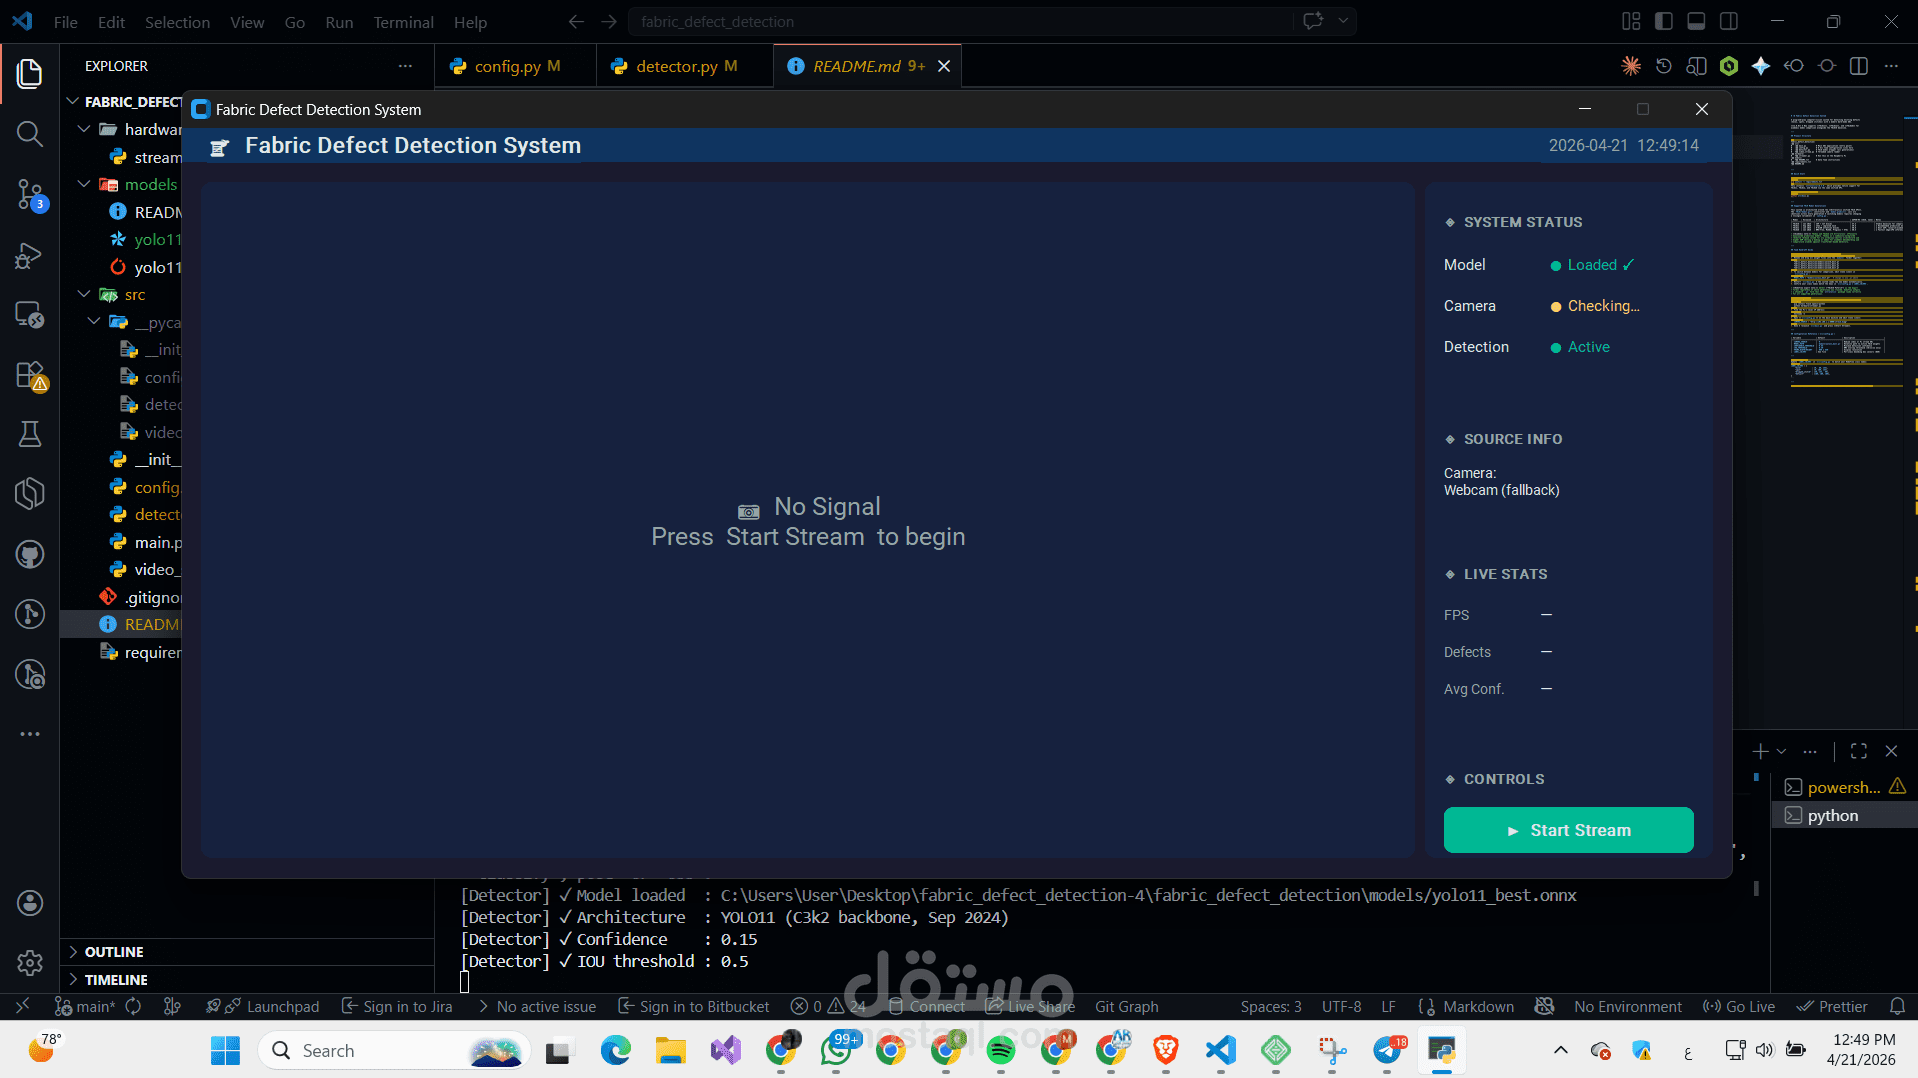1918x1078 pixels.
Task: Open the Edit menu
Action: tap(111, 22)
